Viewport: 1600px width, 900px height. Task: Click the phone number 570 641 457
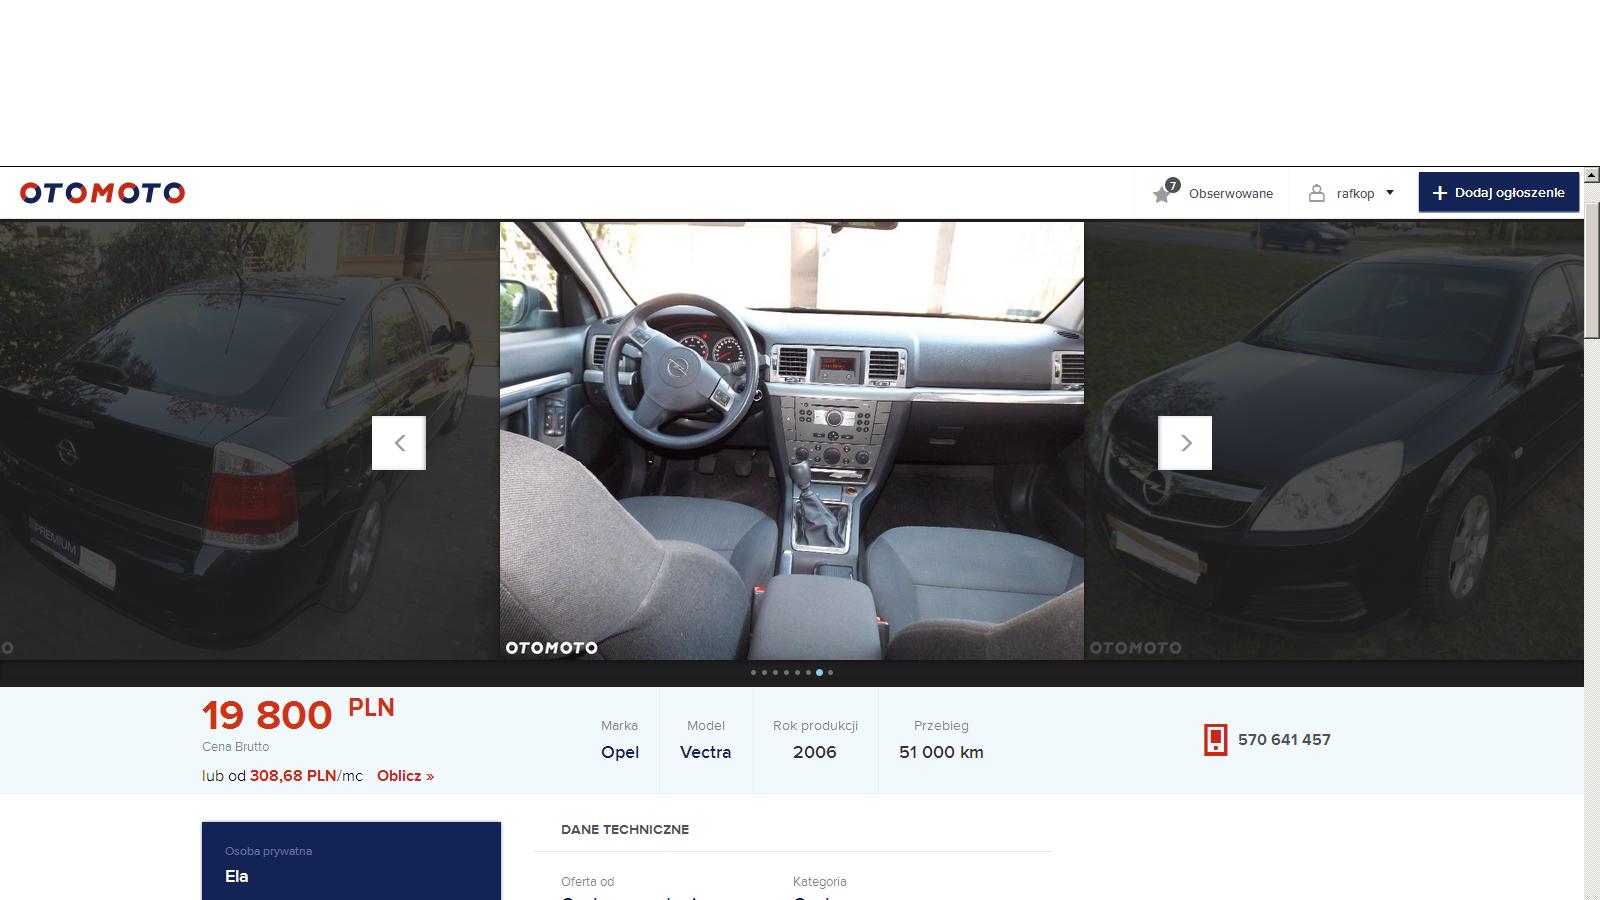click(1284, 740)
